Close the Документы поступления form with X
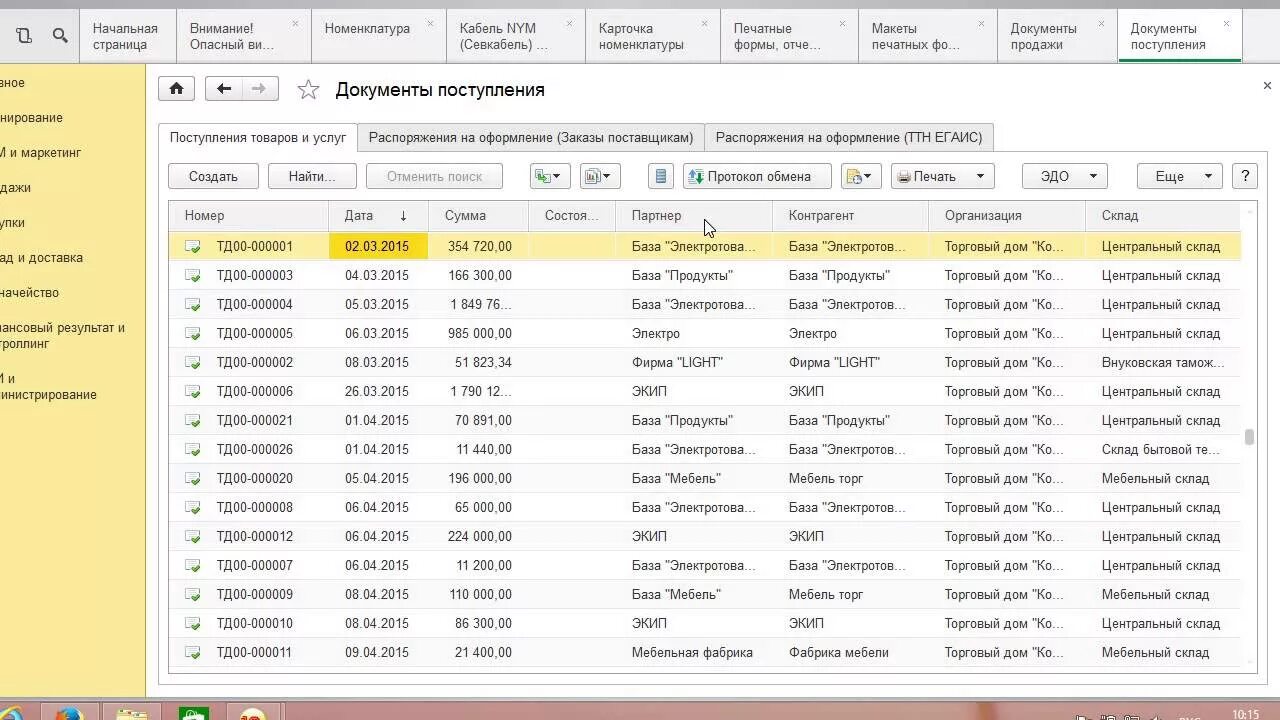The height and width of the screenshot is (720, 1280). [1267, 86]
